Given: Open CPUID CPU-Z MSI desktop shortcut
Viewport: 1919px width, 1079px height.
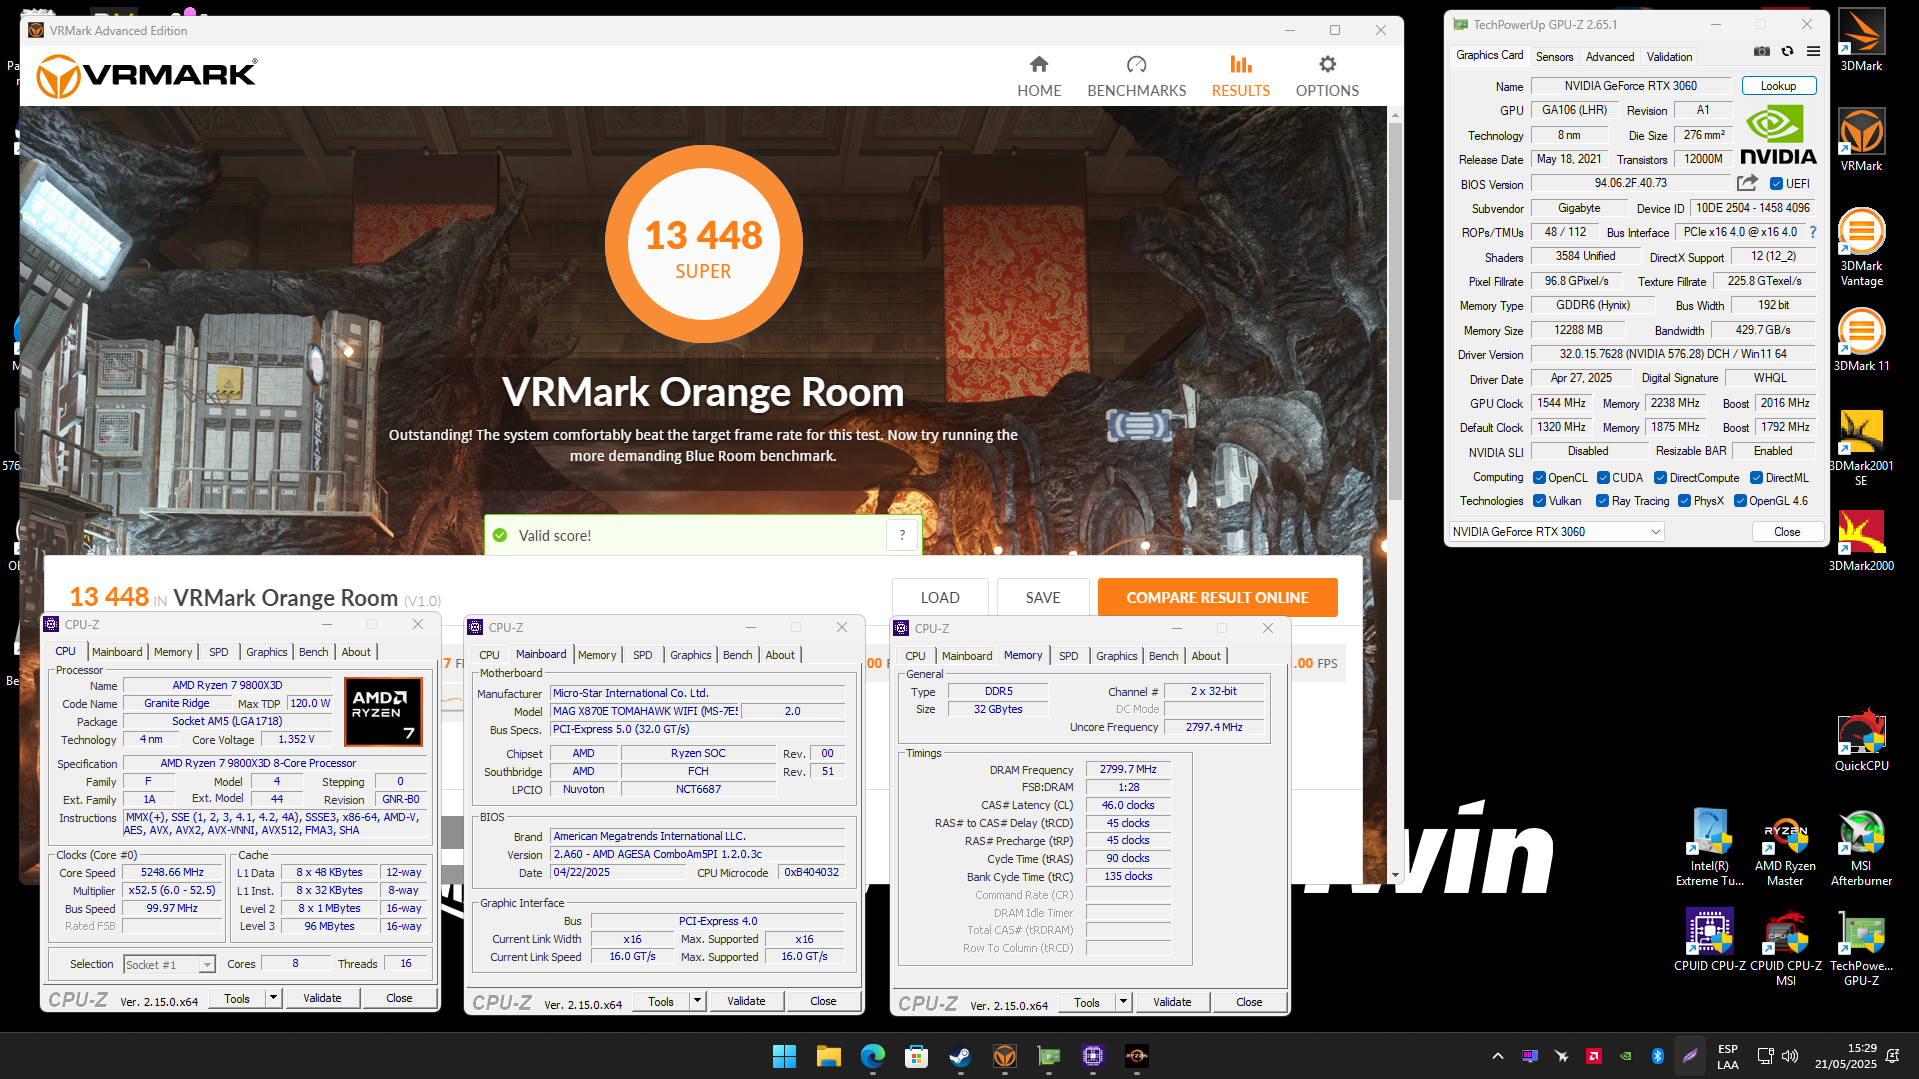Looking at the screenshot, I should click(x=1785, y=947).
